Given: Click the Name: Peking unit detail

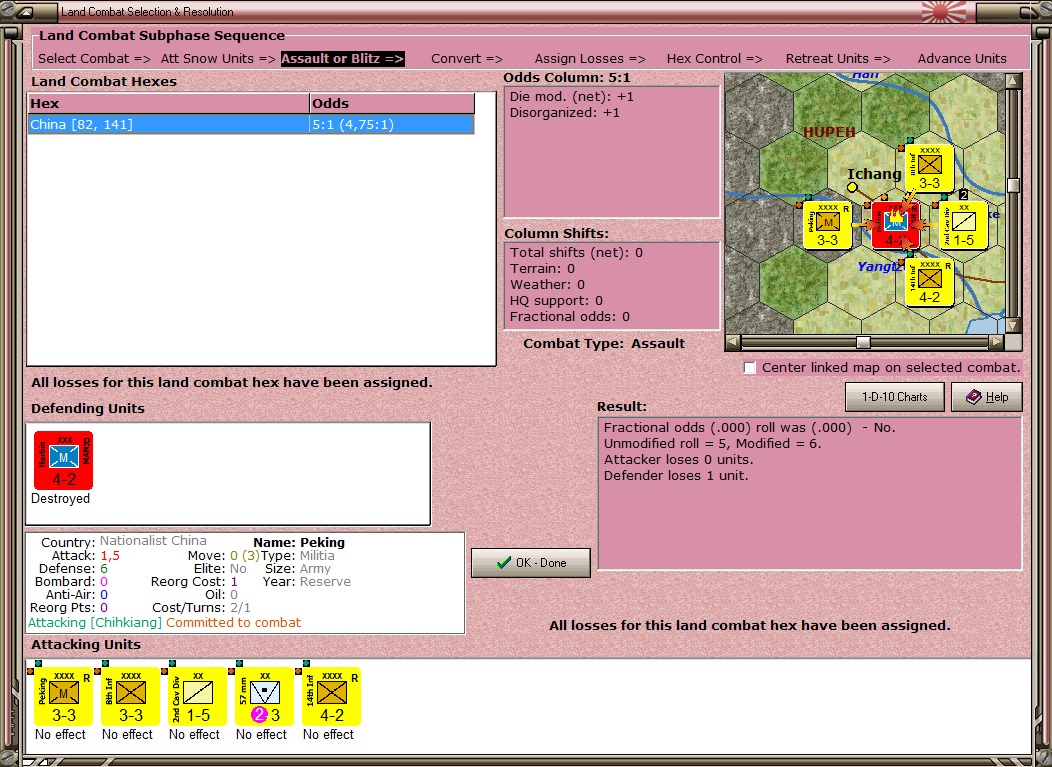Looking at the screenshot, I should (x=299, y=542).
